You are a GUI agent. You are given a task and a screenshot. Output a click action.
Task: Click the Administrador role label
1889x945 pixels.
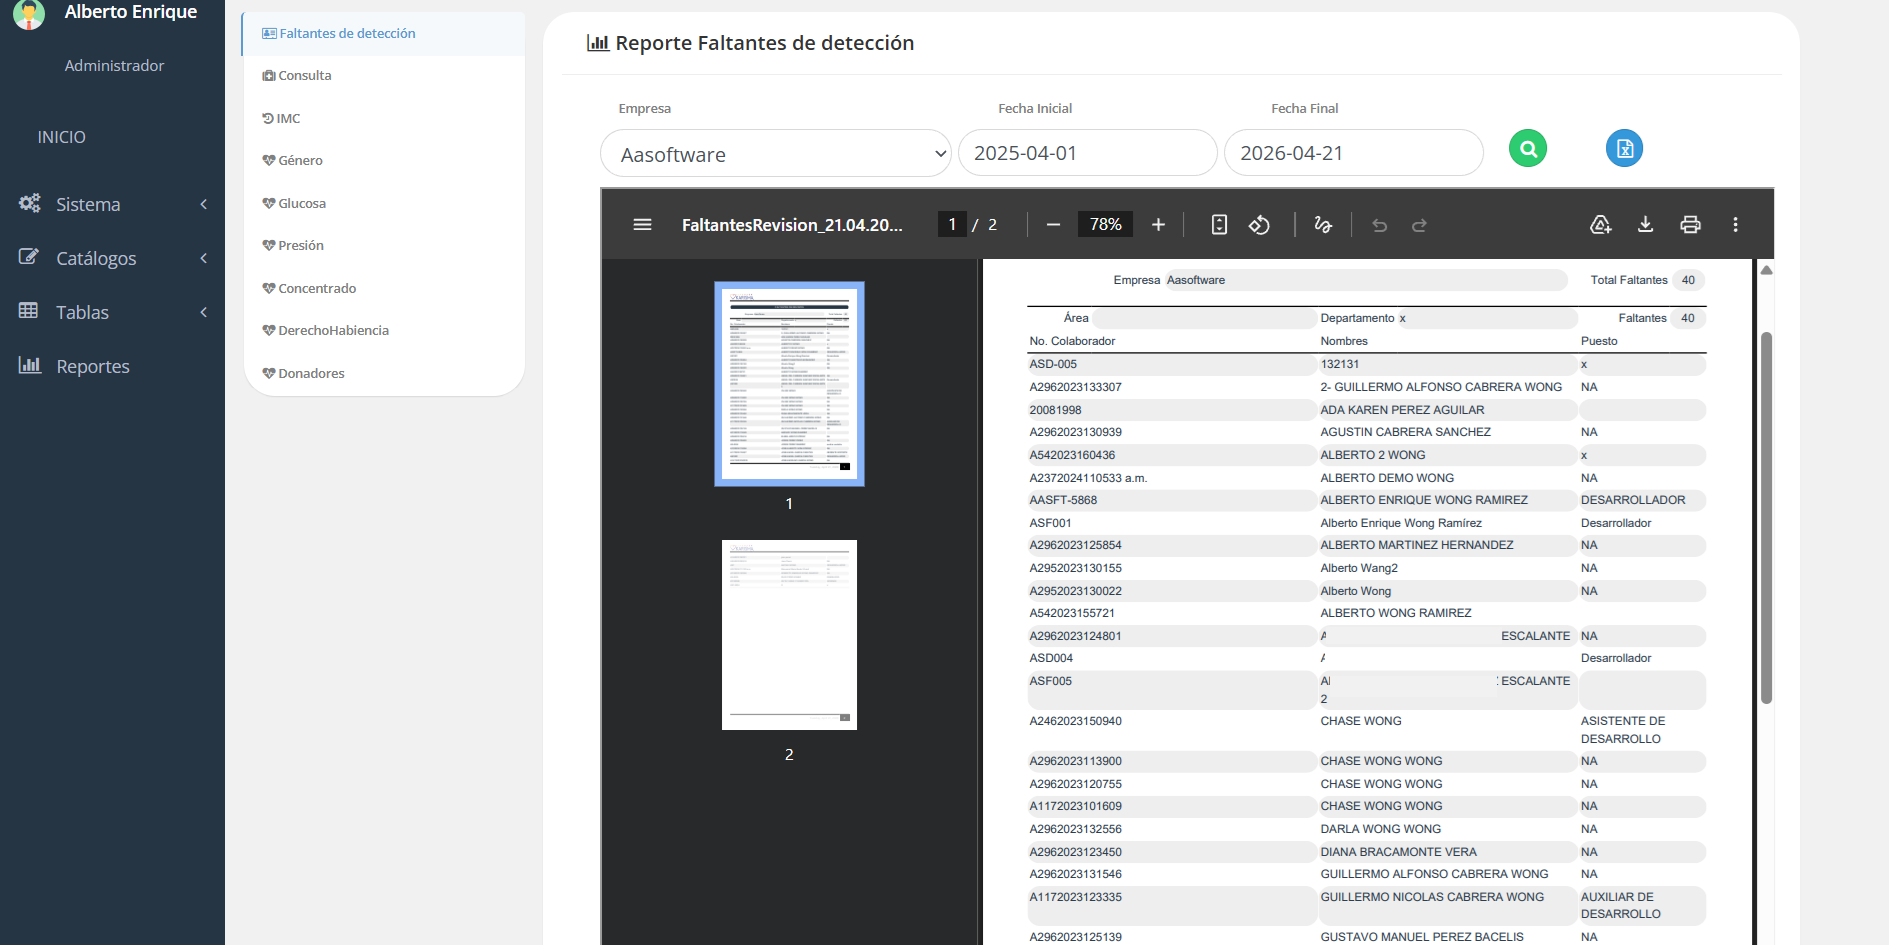[114, 66]
